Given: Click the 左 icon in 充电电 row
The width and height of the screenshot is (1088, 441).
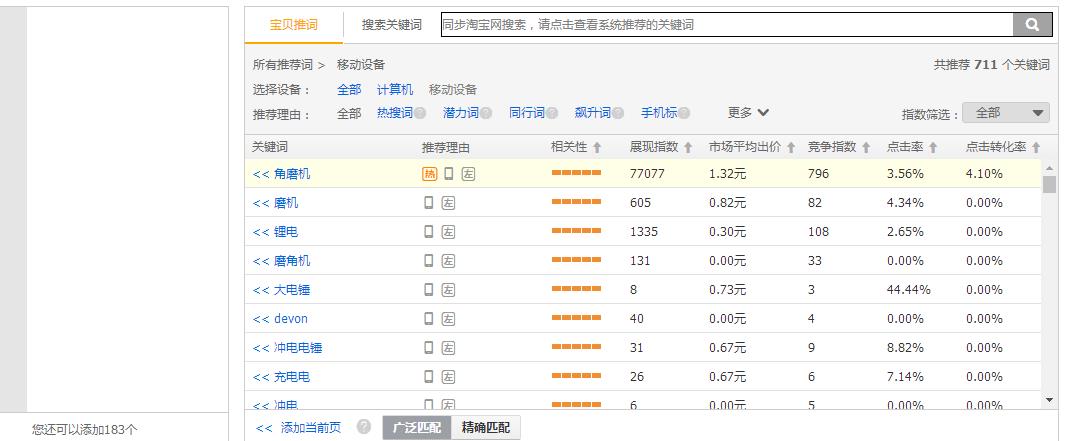Looking at the screenshot, I should point(448,377).
